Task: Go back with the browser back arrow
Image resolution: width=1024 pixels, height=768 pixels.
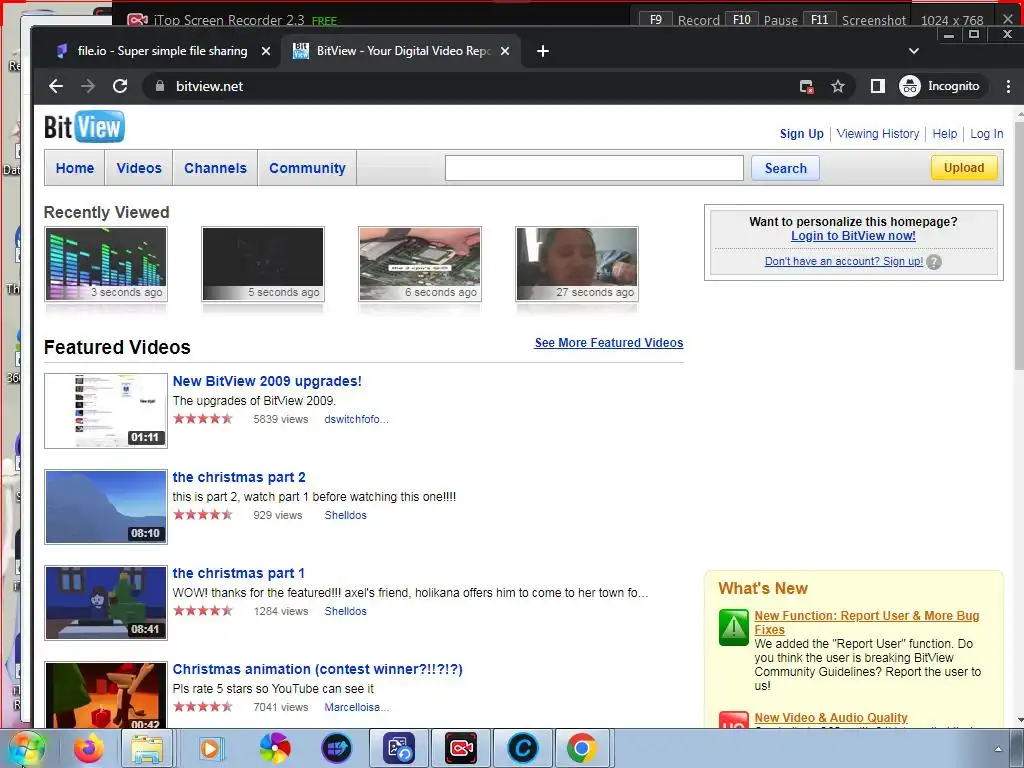Action: 56,86
